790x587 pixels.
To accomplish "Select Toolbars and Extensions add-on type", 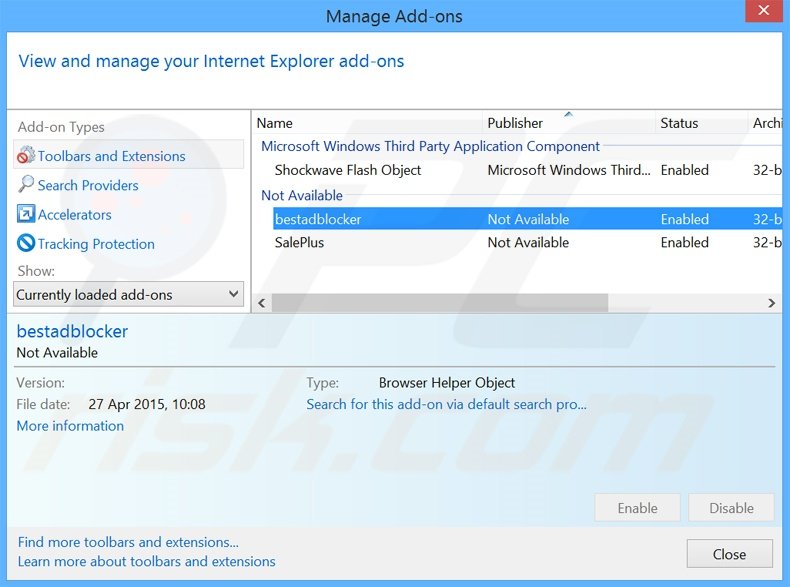I will click(x=128, y=155).
